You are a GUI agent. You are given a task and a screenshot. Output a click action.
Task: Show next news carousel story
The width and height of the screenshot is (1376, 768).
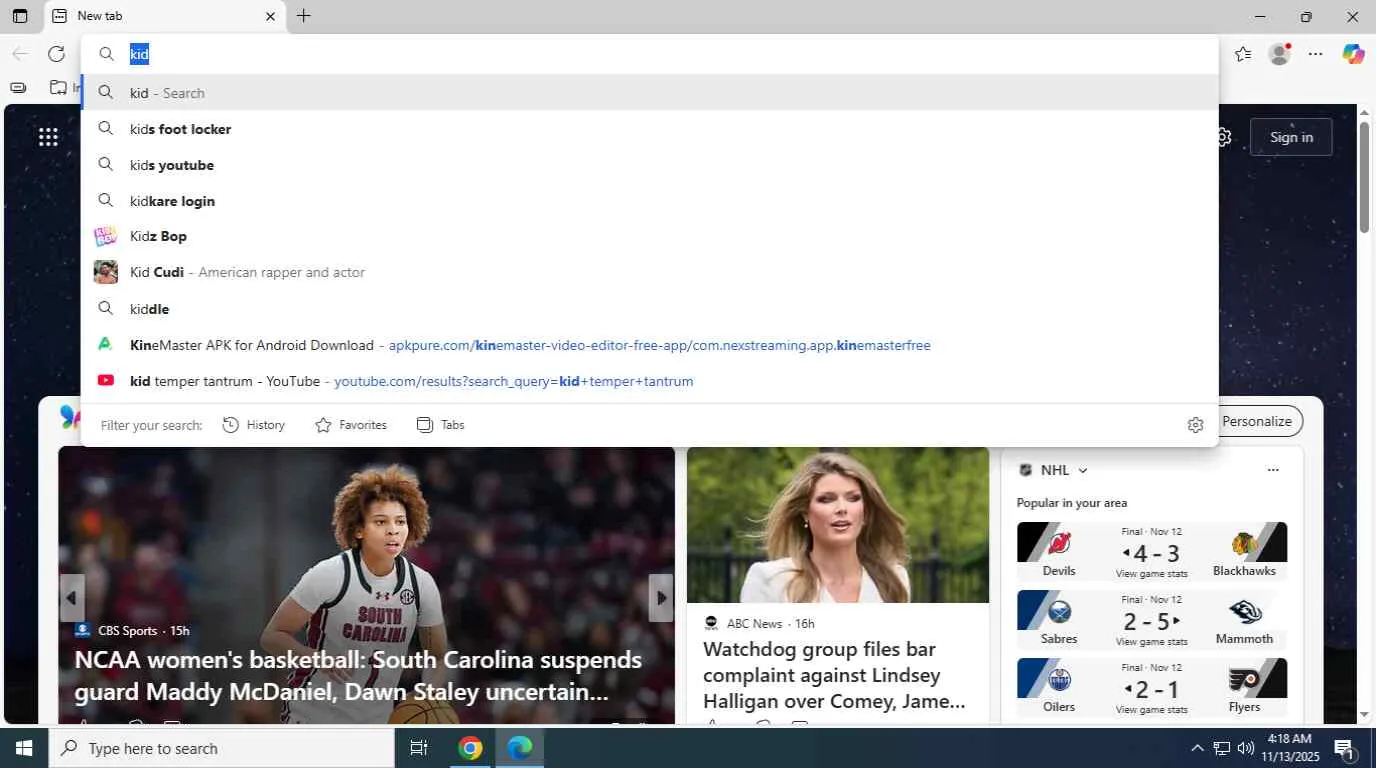click(661, 598)
